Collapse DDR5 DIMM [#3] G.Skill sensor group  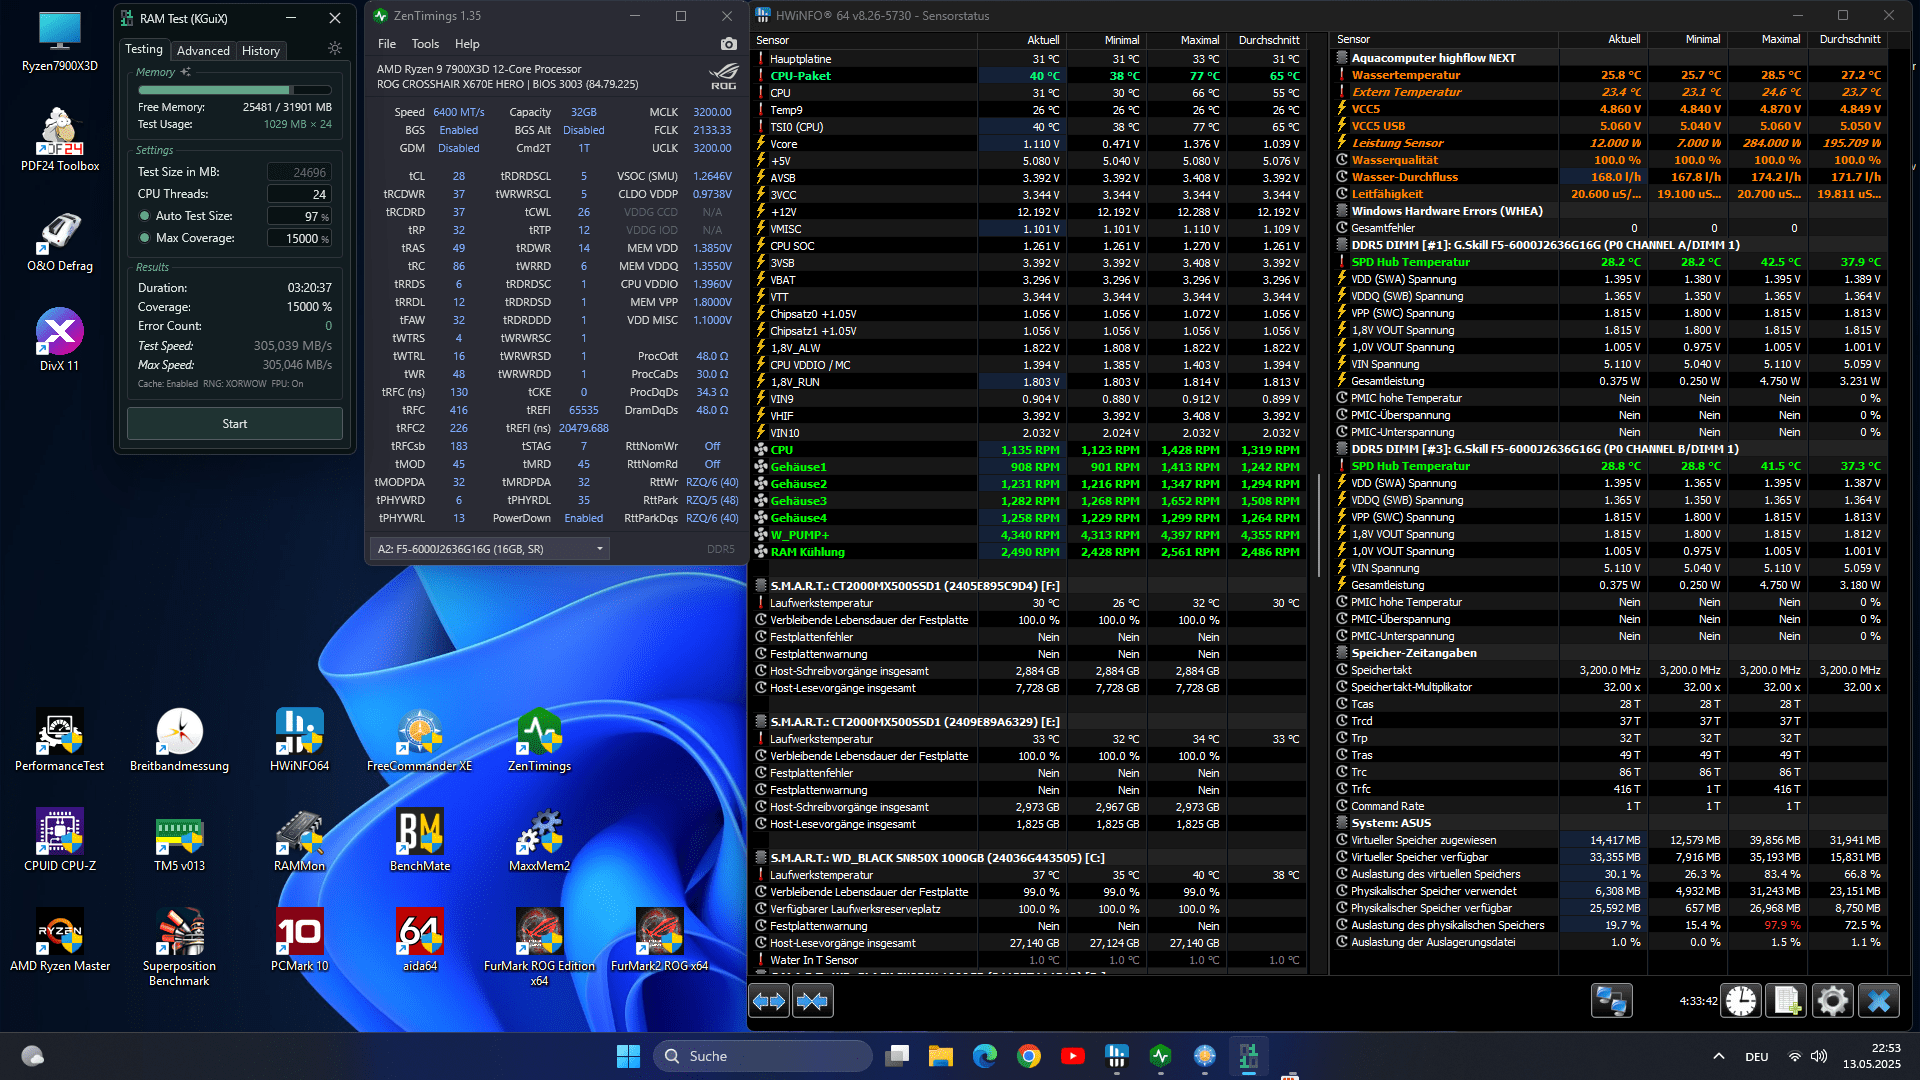[x=1343, y=449]
